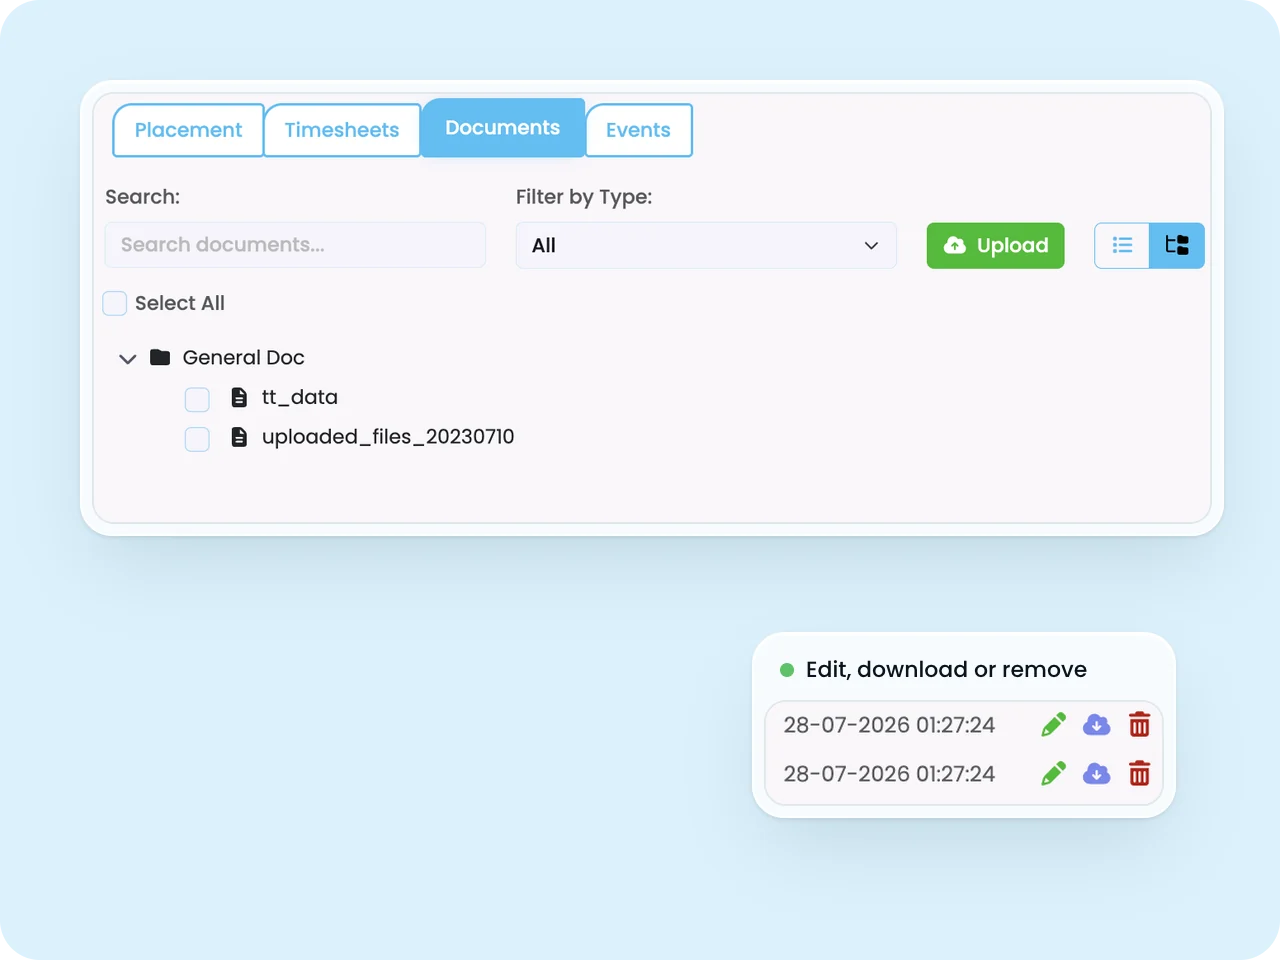This screenshot has height=960, width=1280.
Task: Open the Filter by Type dropdown
Action: (x=706, y=245)
